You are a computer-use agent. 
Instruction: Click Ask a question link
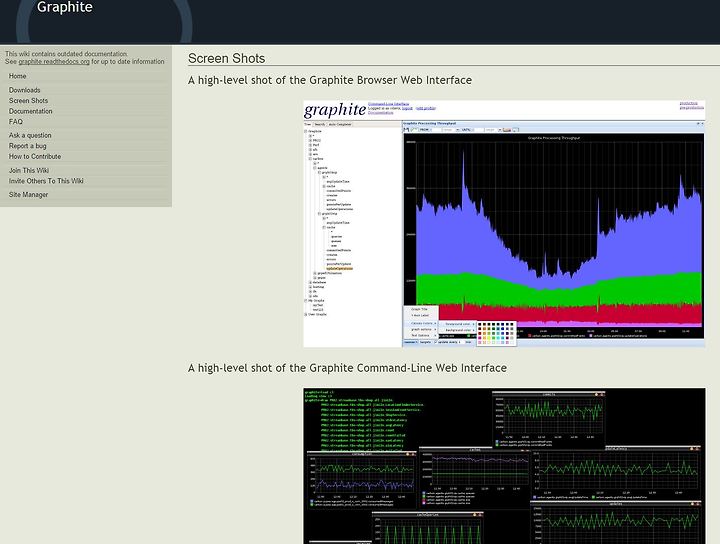tap(30, 135)
